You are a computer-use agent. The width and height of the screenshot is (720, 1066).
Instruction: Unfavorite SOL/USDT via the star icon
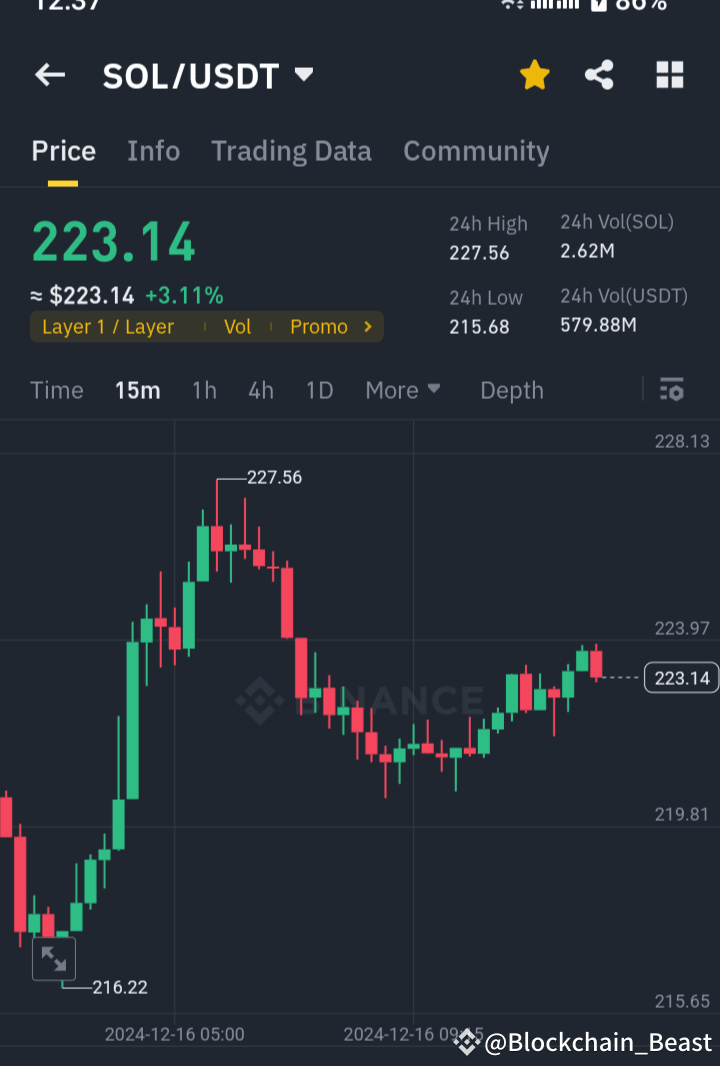point(535,74)
